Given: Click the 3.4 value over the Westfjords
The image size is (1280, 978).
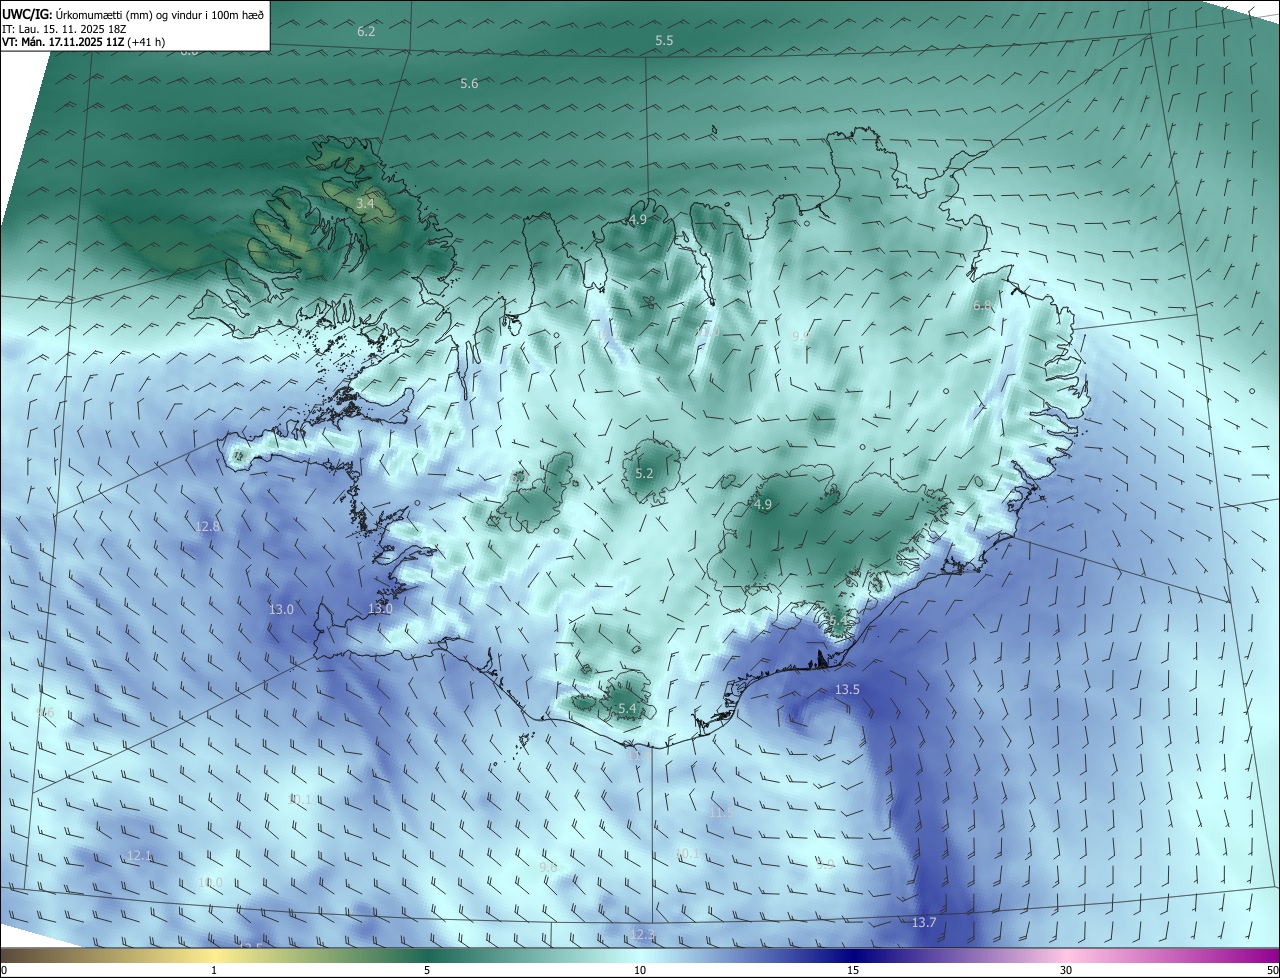Looking at the screenshot, I should pos(365,203).
